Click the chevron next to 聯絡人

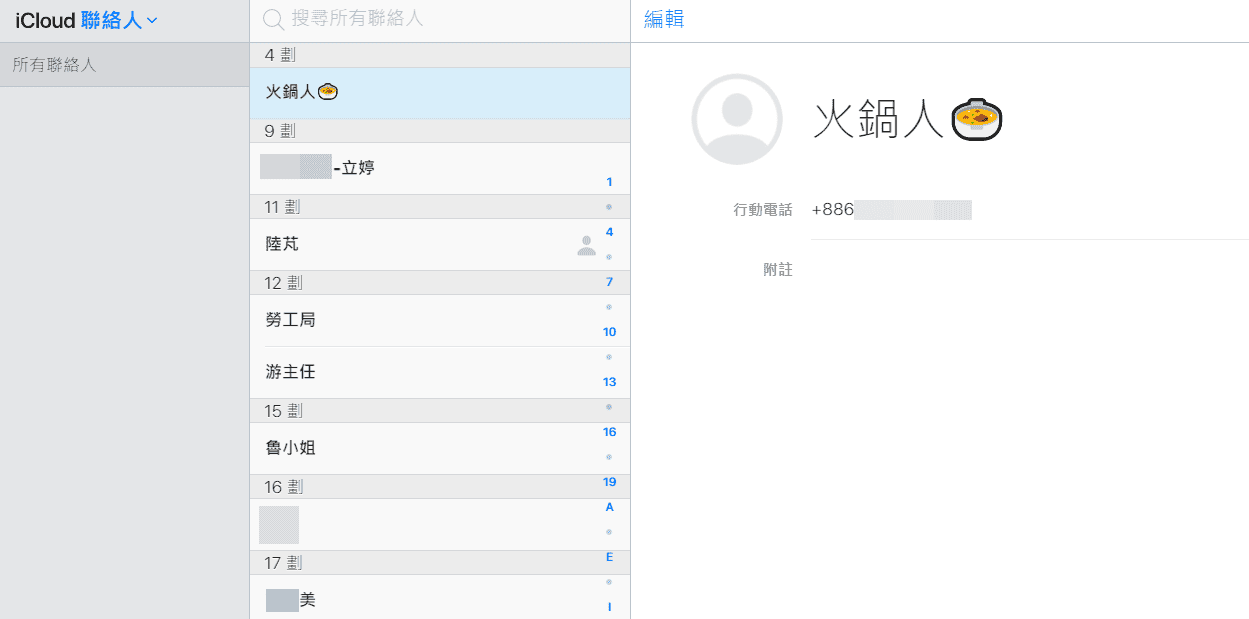[x=152, y=21]
